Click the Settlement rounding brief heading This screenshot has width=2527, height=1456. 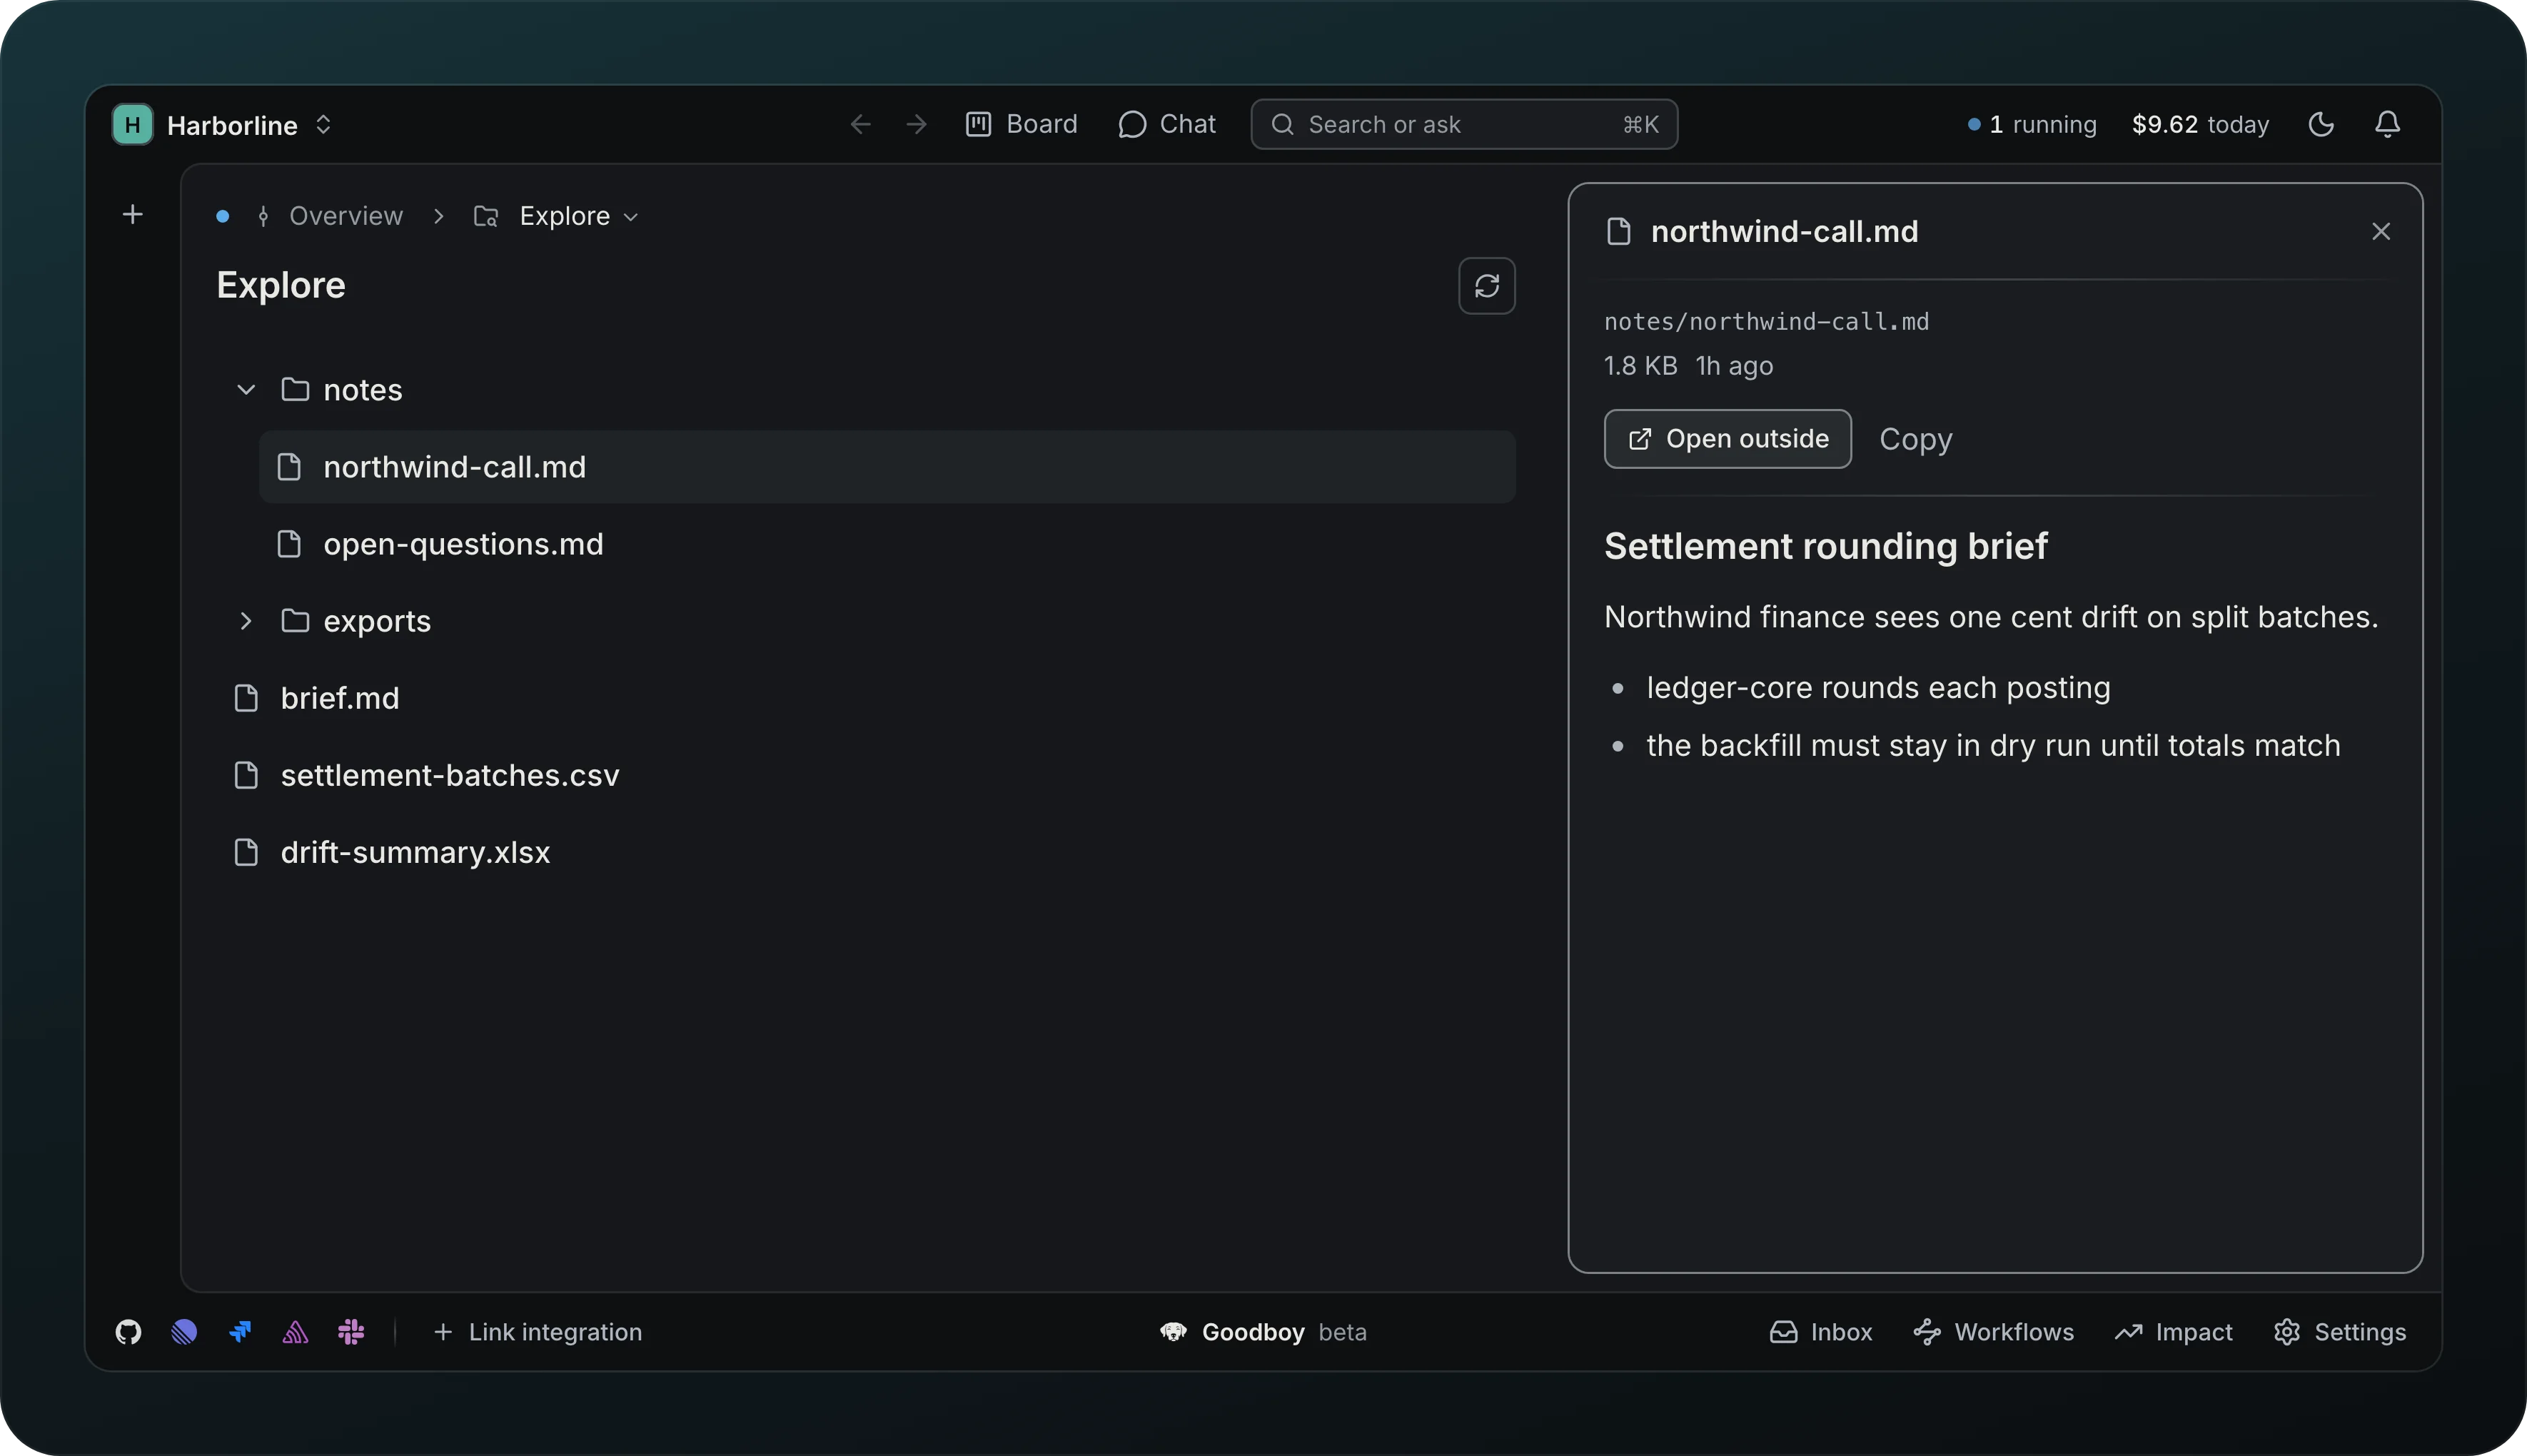[1825, 546]
